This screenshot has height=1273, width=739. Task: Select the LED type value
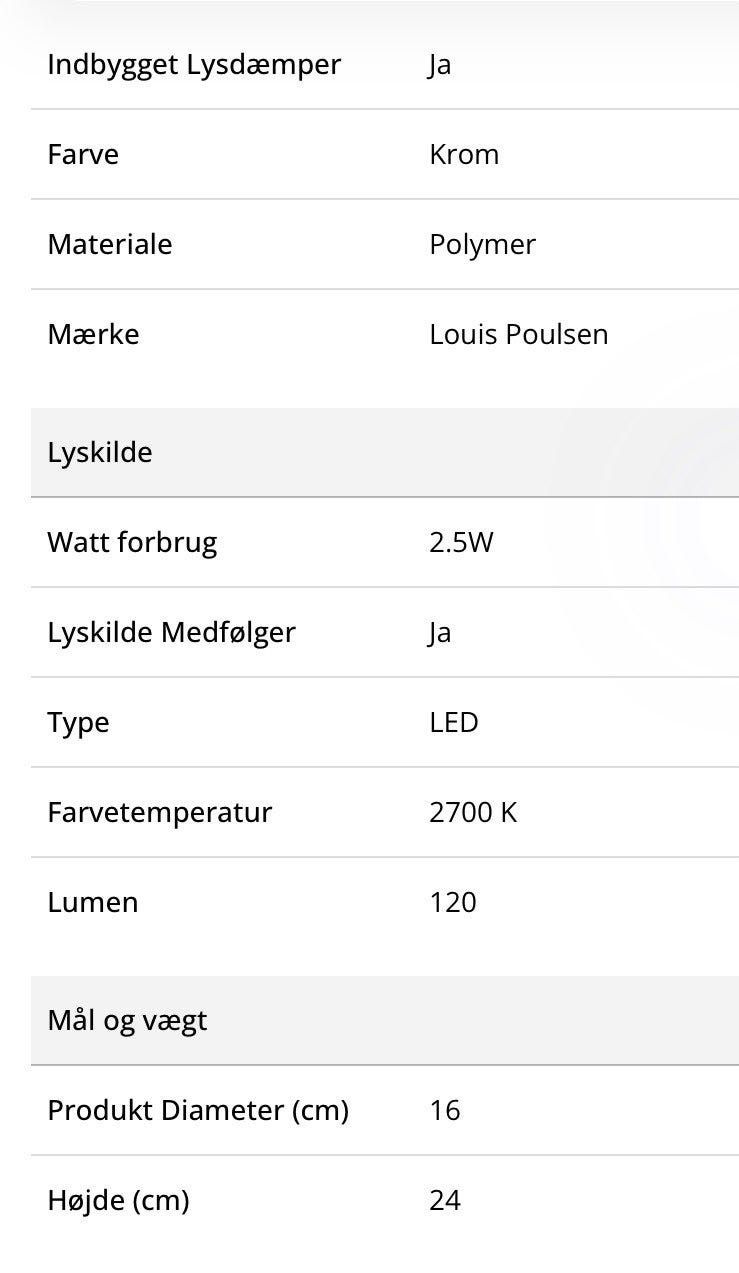(x=454, y=723)
